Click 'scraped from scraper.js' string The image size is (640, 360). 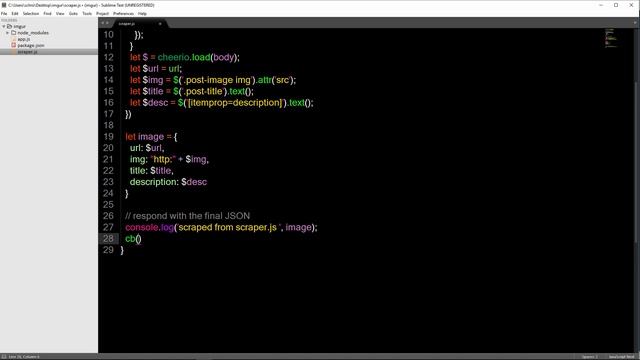(228, 227)
